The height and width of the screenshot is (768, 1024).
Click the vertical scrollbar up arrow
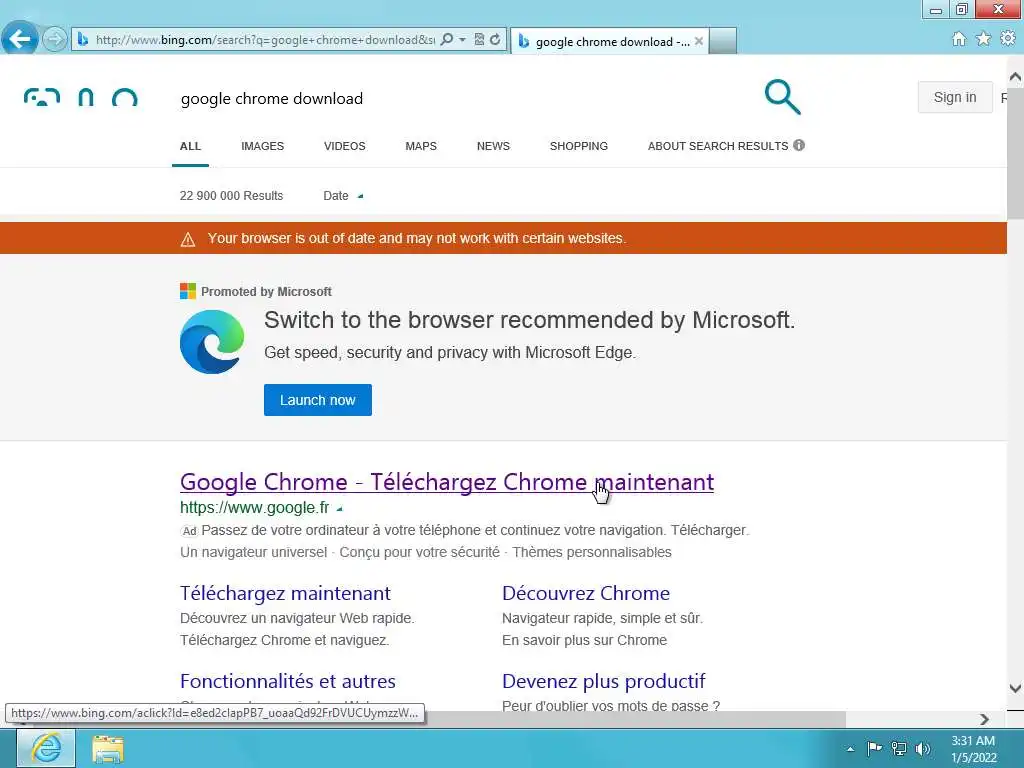click(x=1015, y=76)
